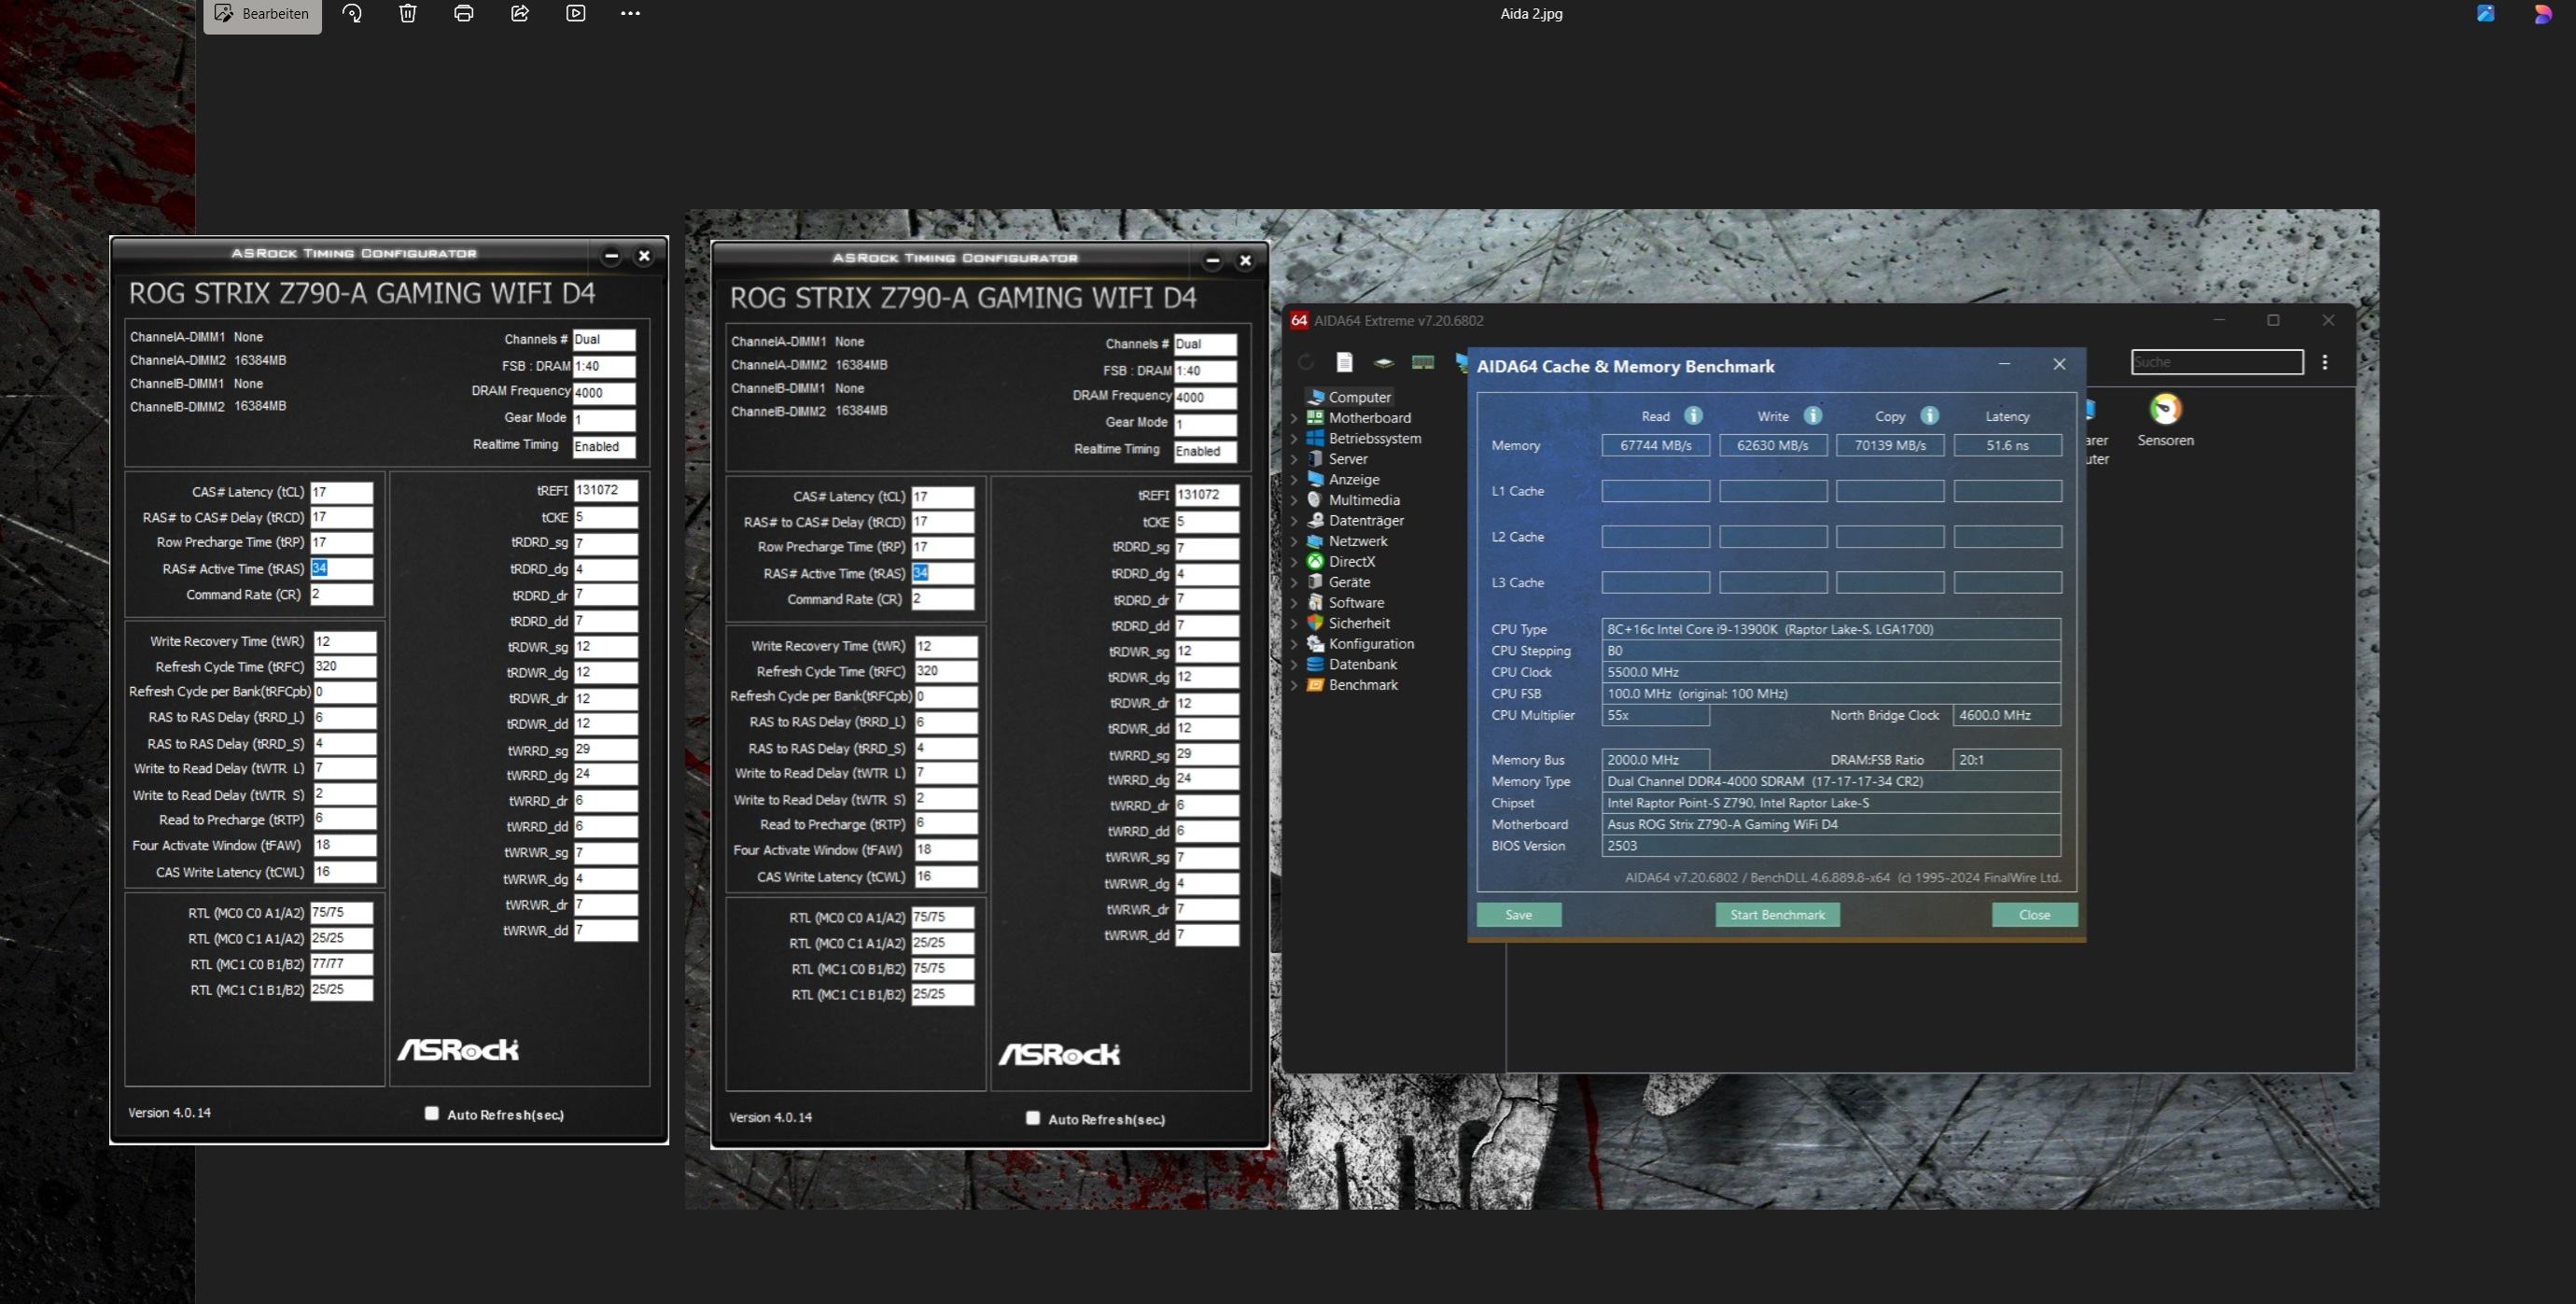Click the AIDA64 report page toolbar icon
2576x1304 pixels.
(x=1344, y=362)
